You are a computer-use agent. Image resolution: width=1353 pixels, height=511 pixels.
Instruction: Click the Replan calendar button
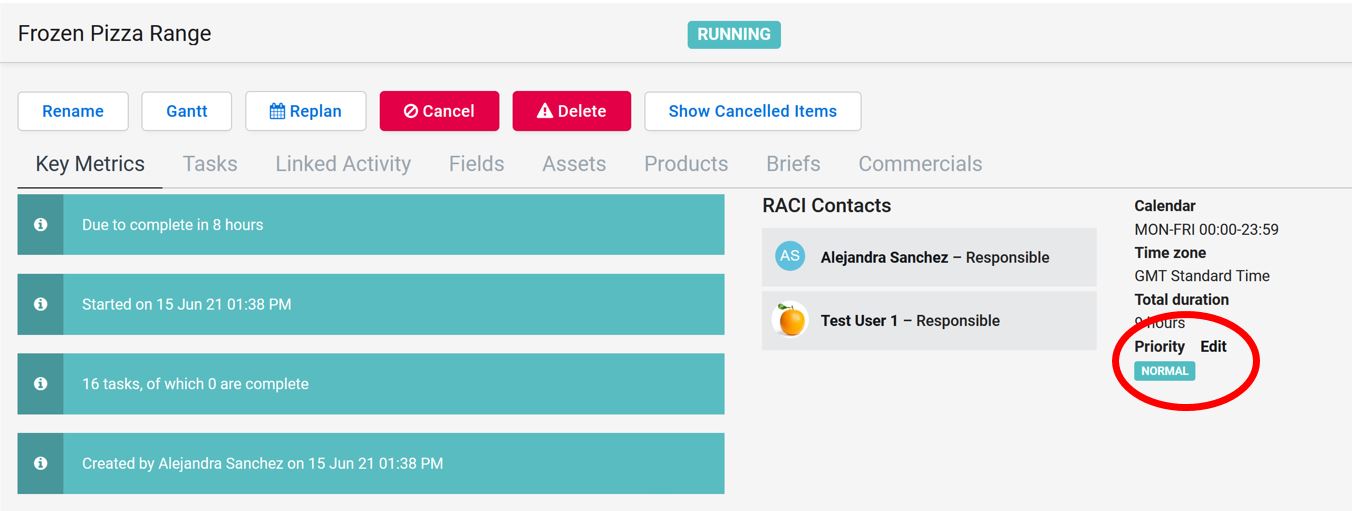[306, 111]
